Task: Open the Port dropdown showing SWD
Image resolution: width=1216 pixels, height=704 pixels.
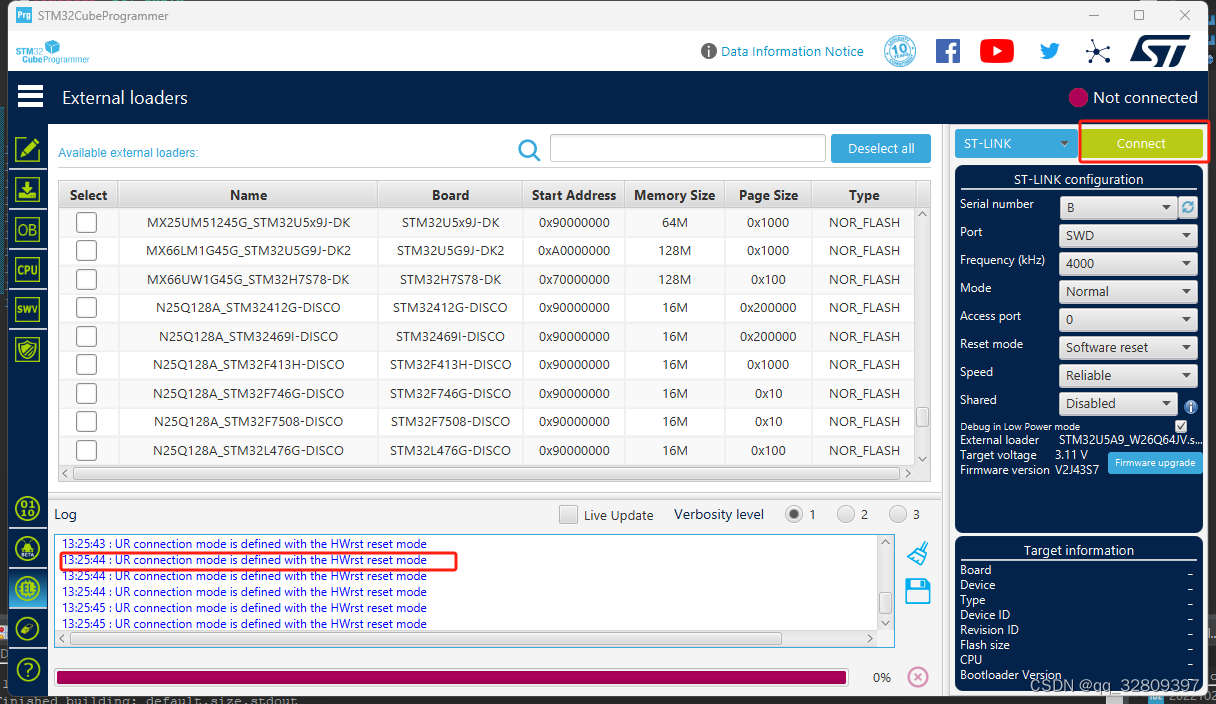Action: point(1129,235)
